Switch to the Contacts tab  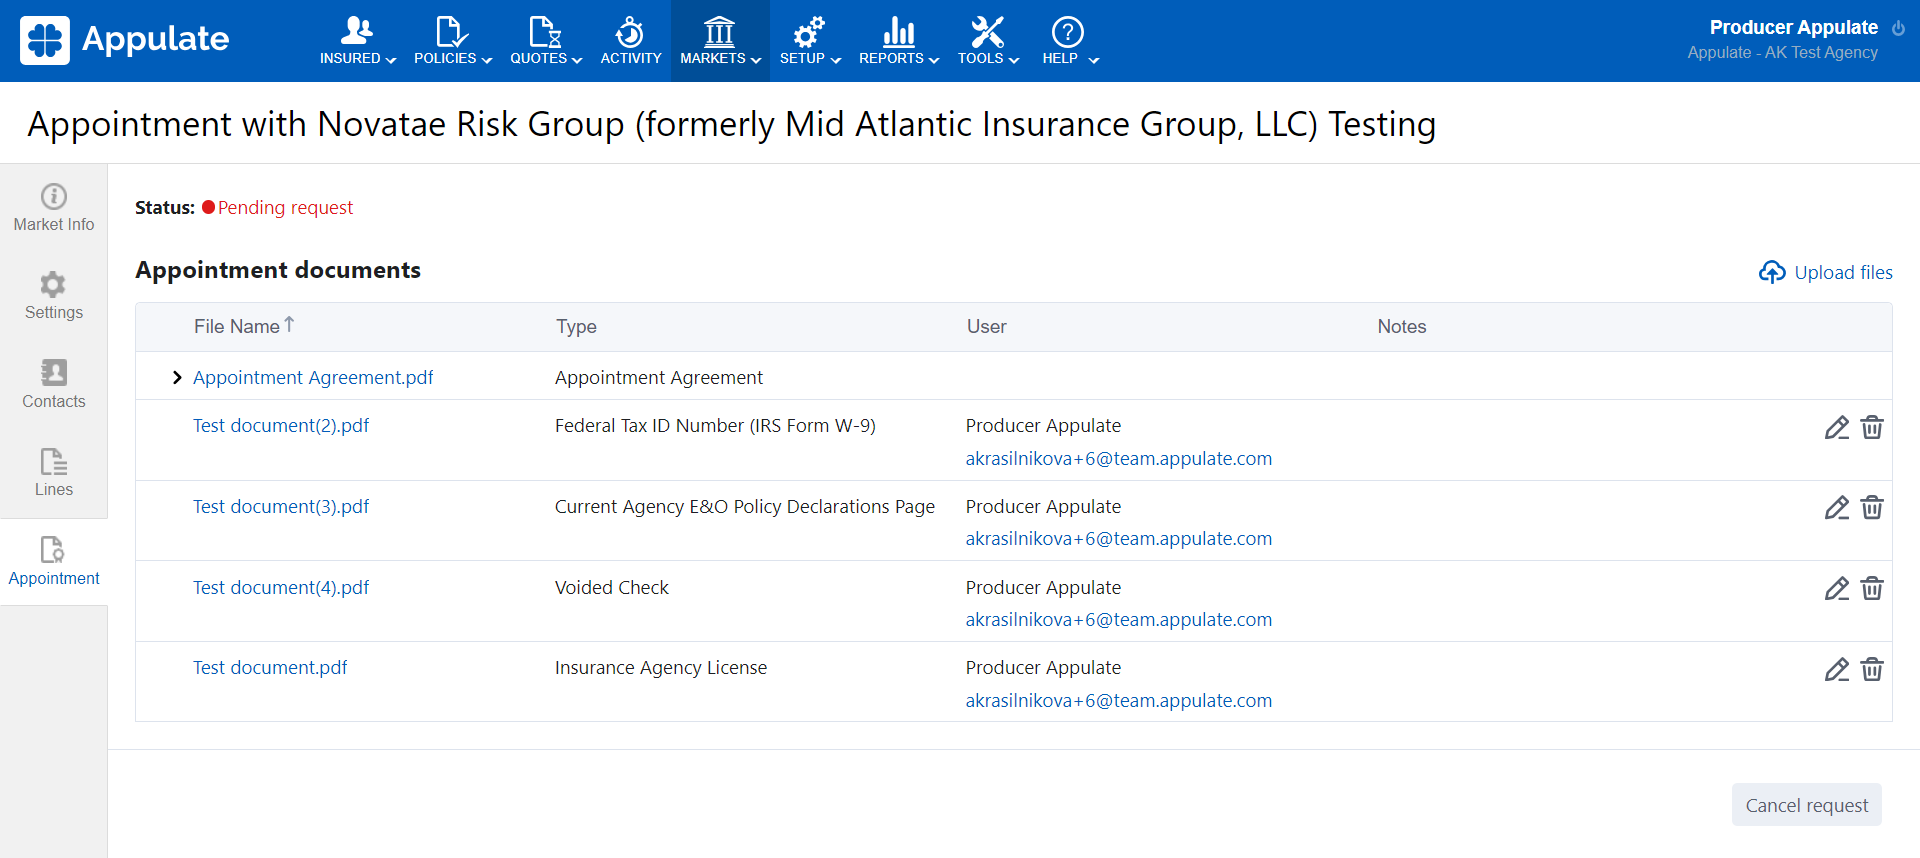coord(54,384)
